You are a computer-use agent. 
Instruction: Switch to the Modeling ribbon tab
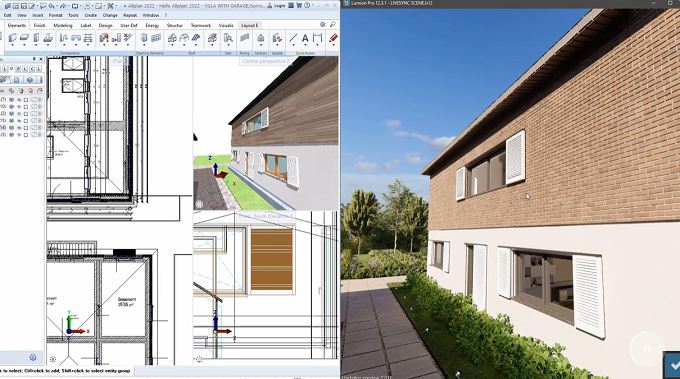pyautogui.click(x=63, y=25)
